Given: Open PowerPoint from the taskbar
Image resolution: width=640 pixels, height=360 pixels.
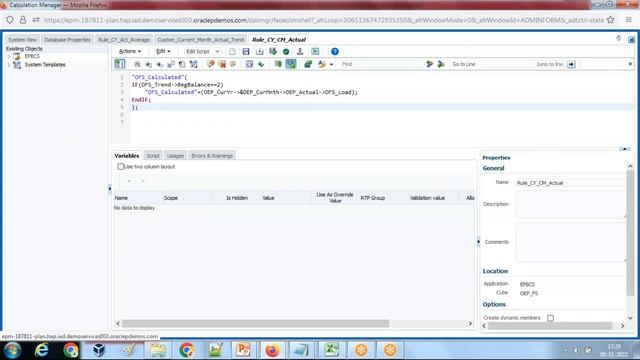Looking at the screenshot, I should pyautogui.click(x=243, y=350).
